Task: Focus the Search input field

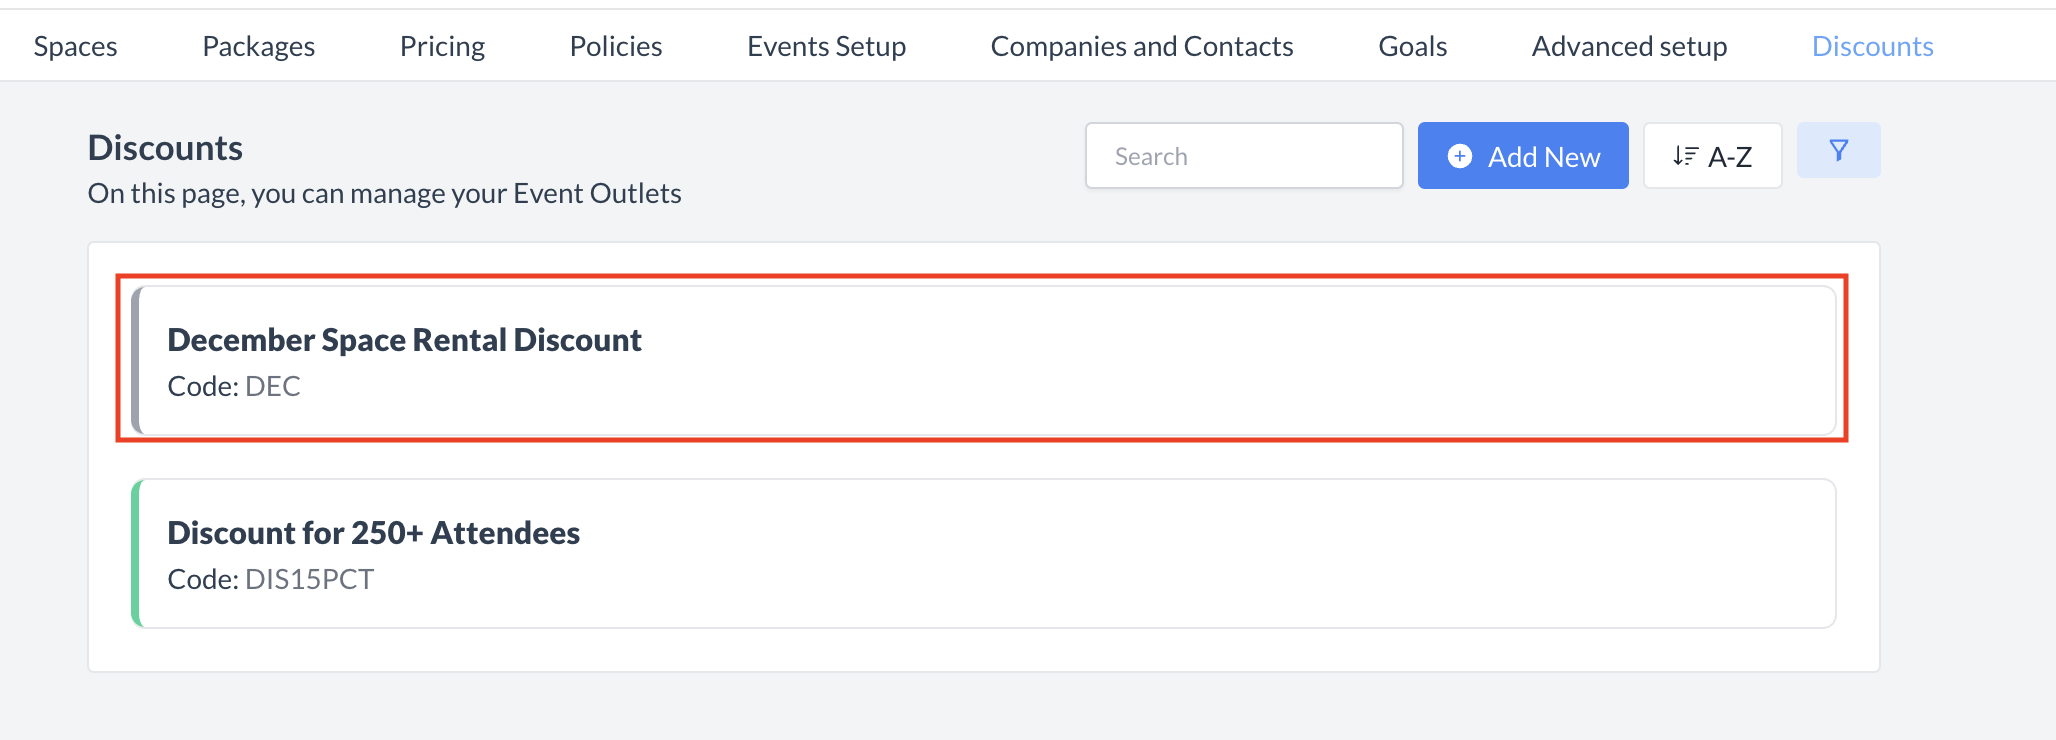Action: point(1244,156)
